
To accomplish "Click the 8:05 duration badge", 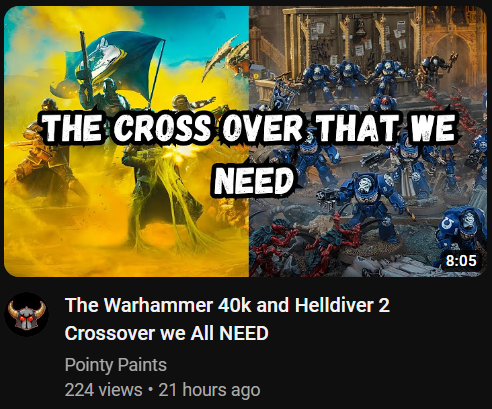I will pyautogui.click(x=461, y=260).
